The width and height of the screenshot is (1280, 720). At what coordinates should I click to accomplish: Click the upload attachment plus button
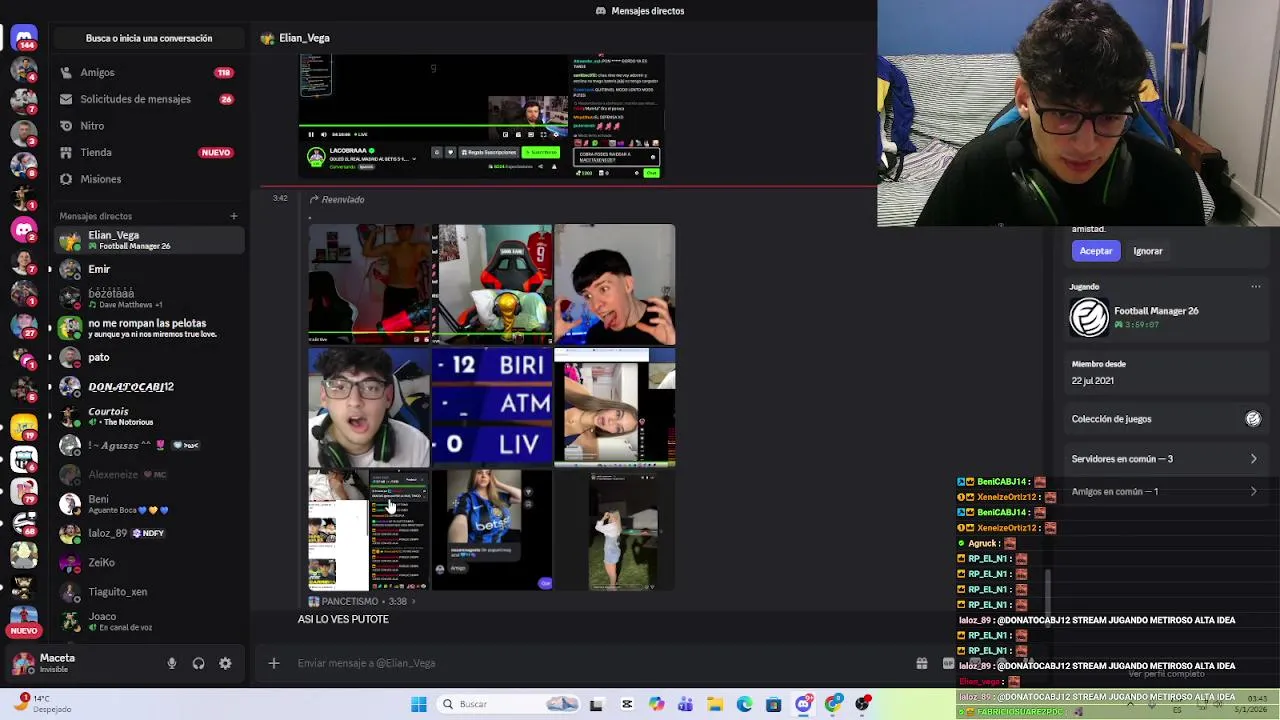[x=273, y=663]
